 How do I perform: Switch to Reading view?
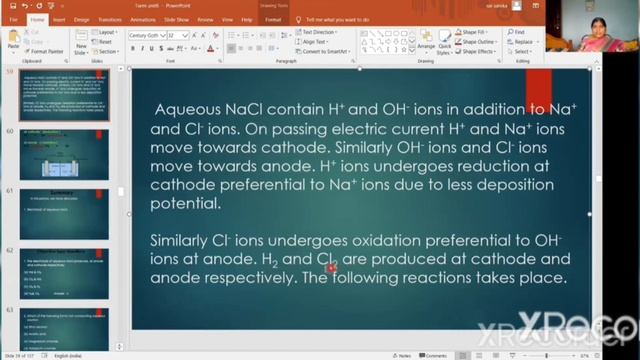496,356
